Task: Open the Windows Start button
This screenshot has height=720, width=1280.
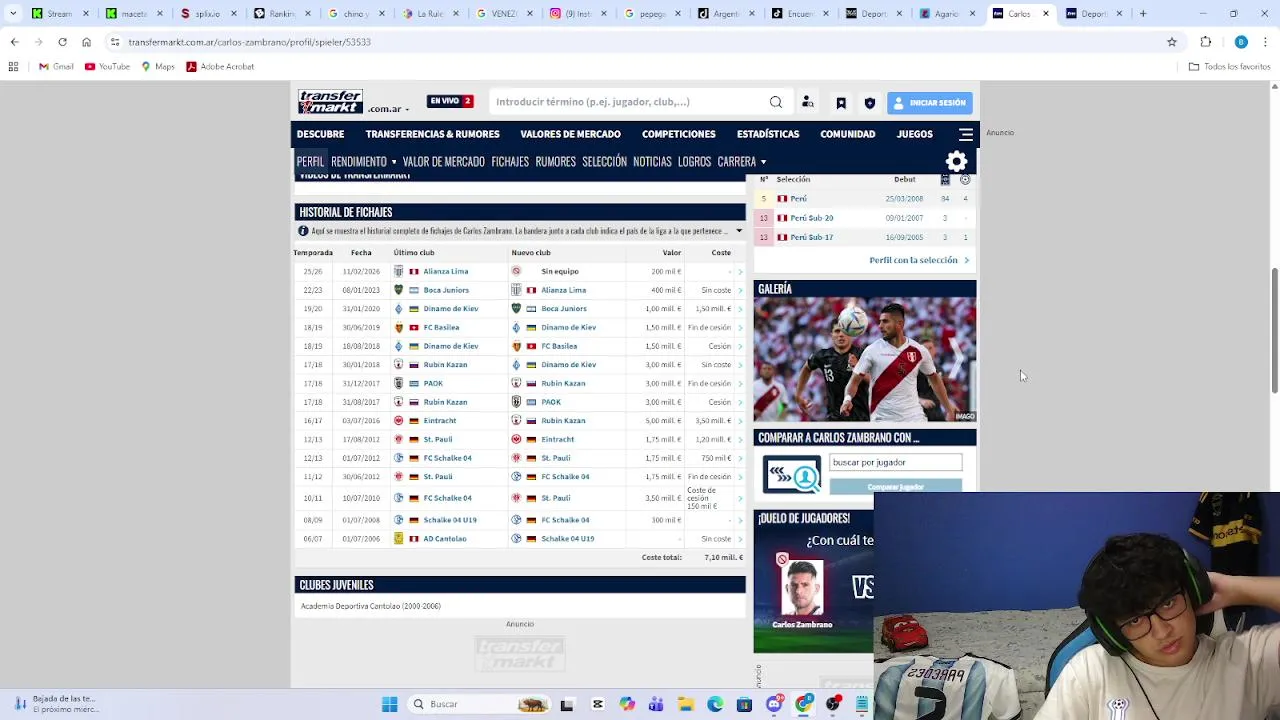Action: pyautogui.click(x=389, y=704)
